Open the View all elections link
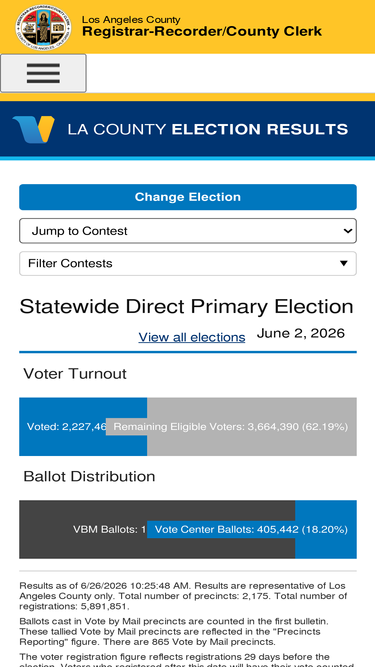This screenshot has width=375, height=667. (x=192, y=337)
